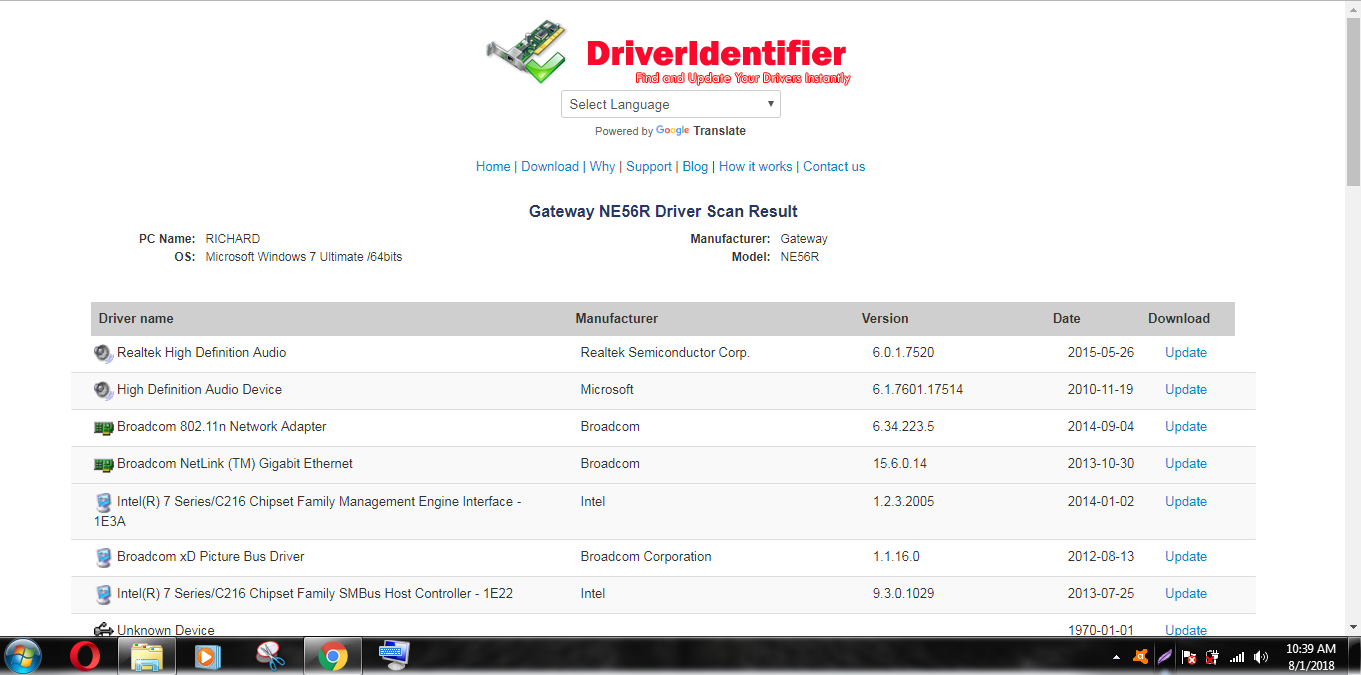Click the High Definition Audio Device speaker icon

pos(104,390)
